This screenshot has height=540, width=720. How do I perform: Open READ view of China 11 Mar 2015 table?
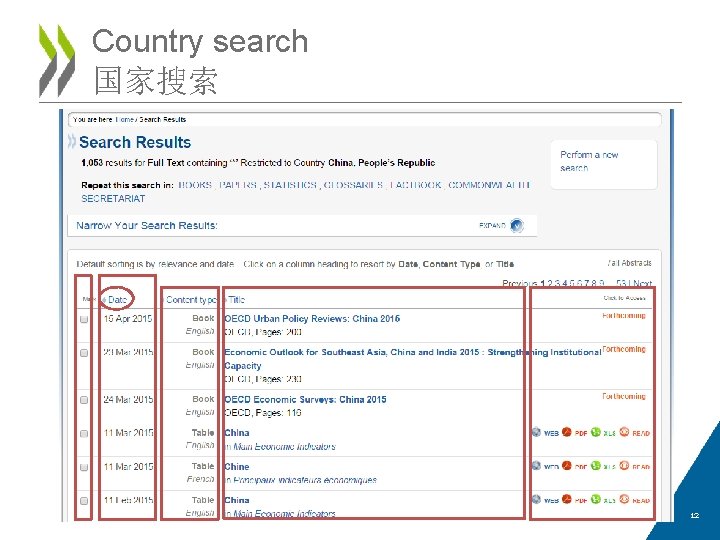pyautogui.click(x=635, y=433)
